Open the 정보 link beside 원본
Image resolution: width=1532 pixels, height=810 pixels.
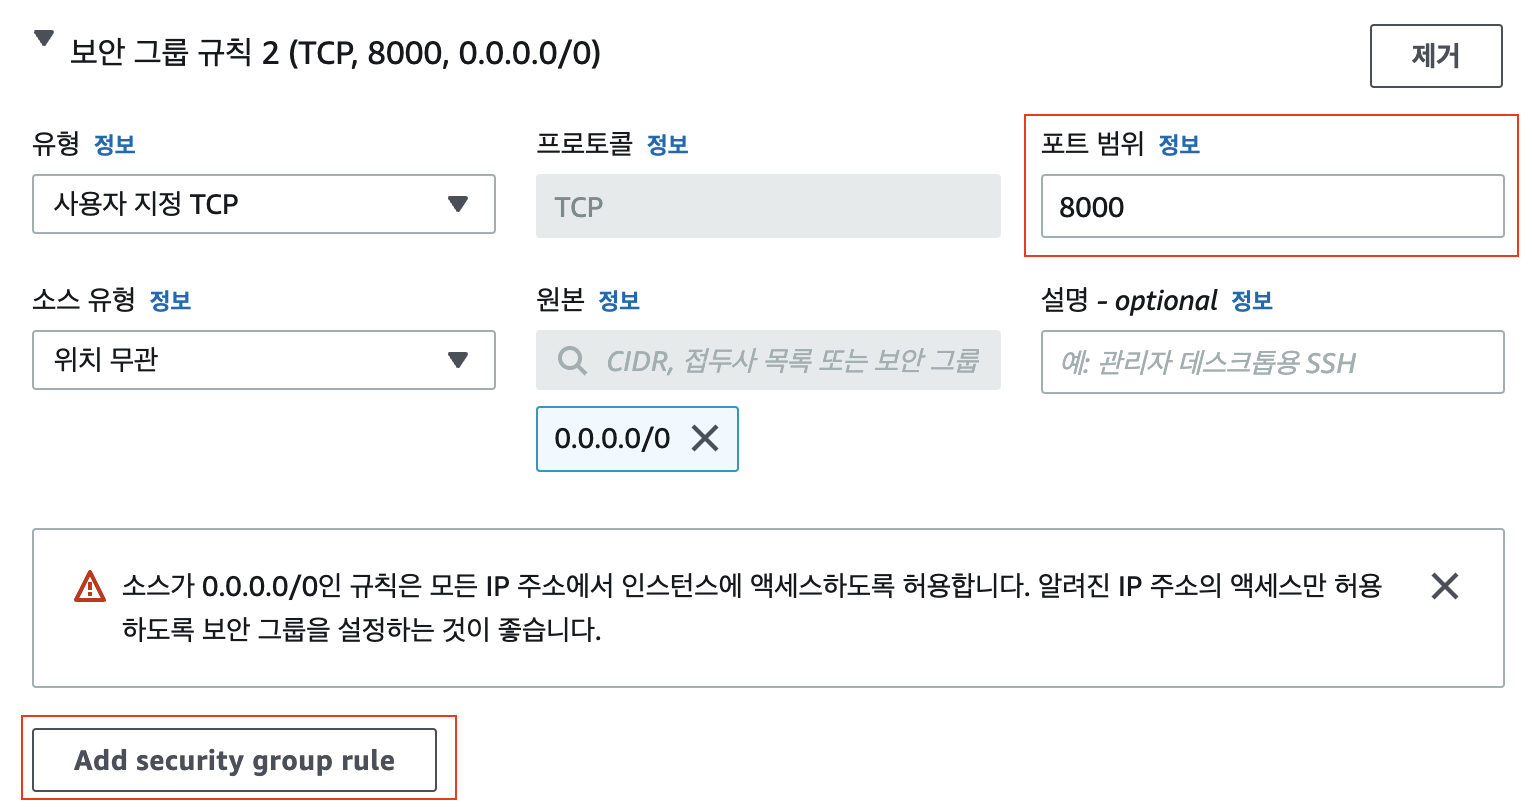(x=618, y=301)
